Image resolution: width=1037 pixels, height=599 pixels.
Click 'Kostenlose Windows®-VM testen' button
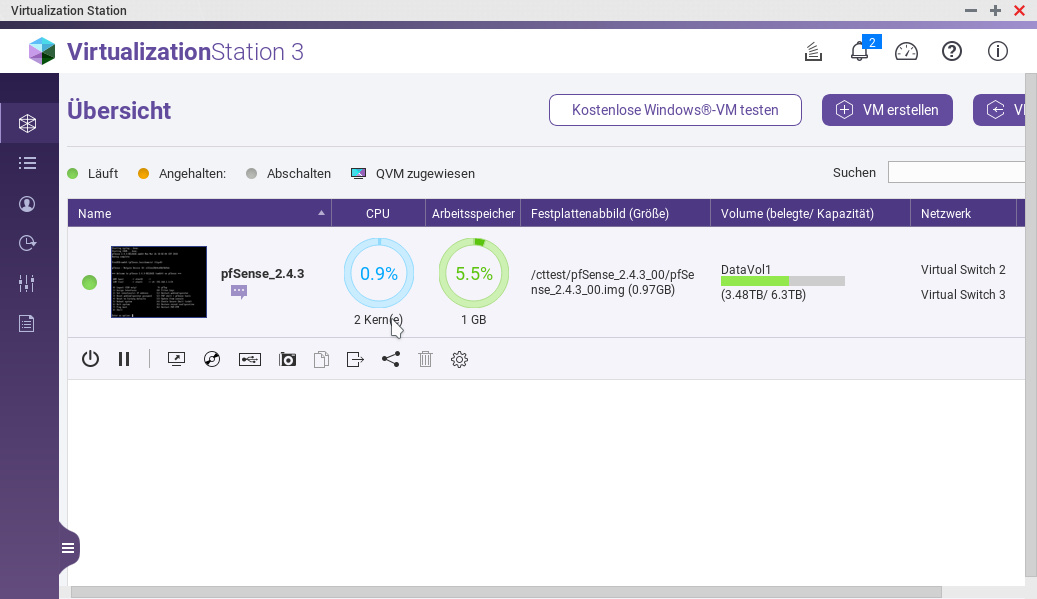675,110
